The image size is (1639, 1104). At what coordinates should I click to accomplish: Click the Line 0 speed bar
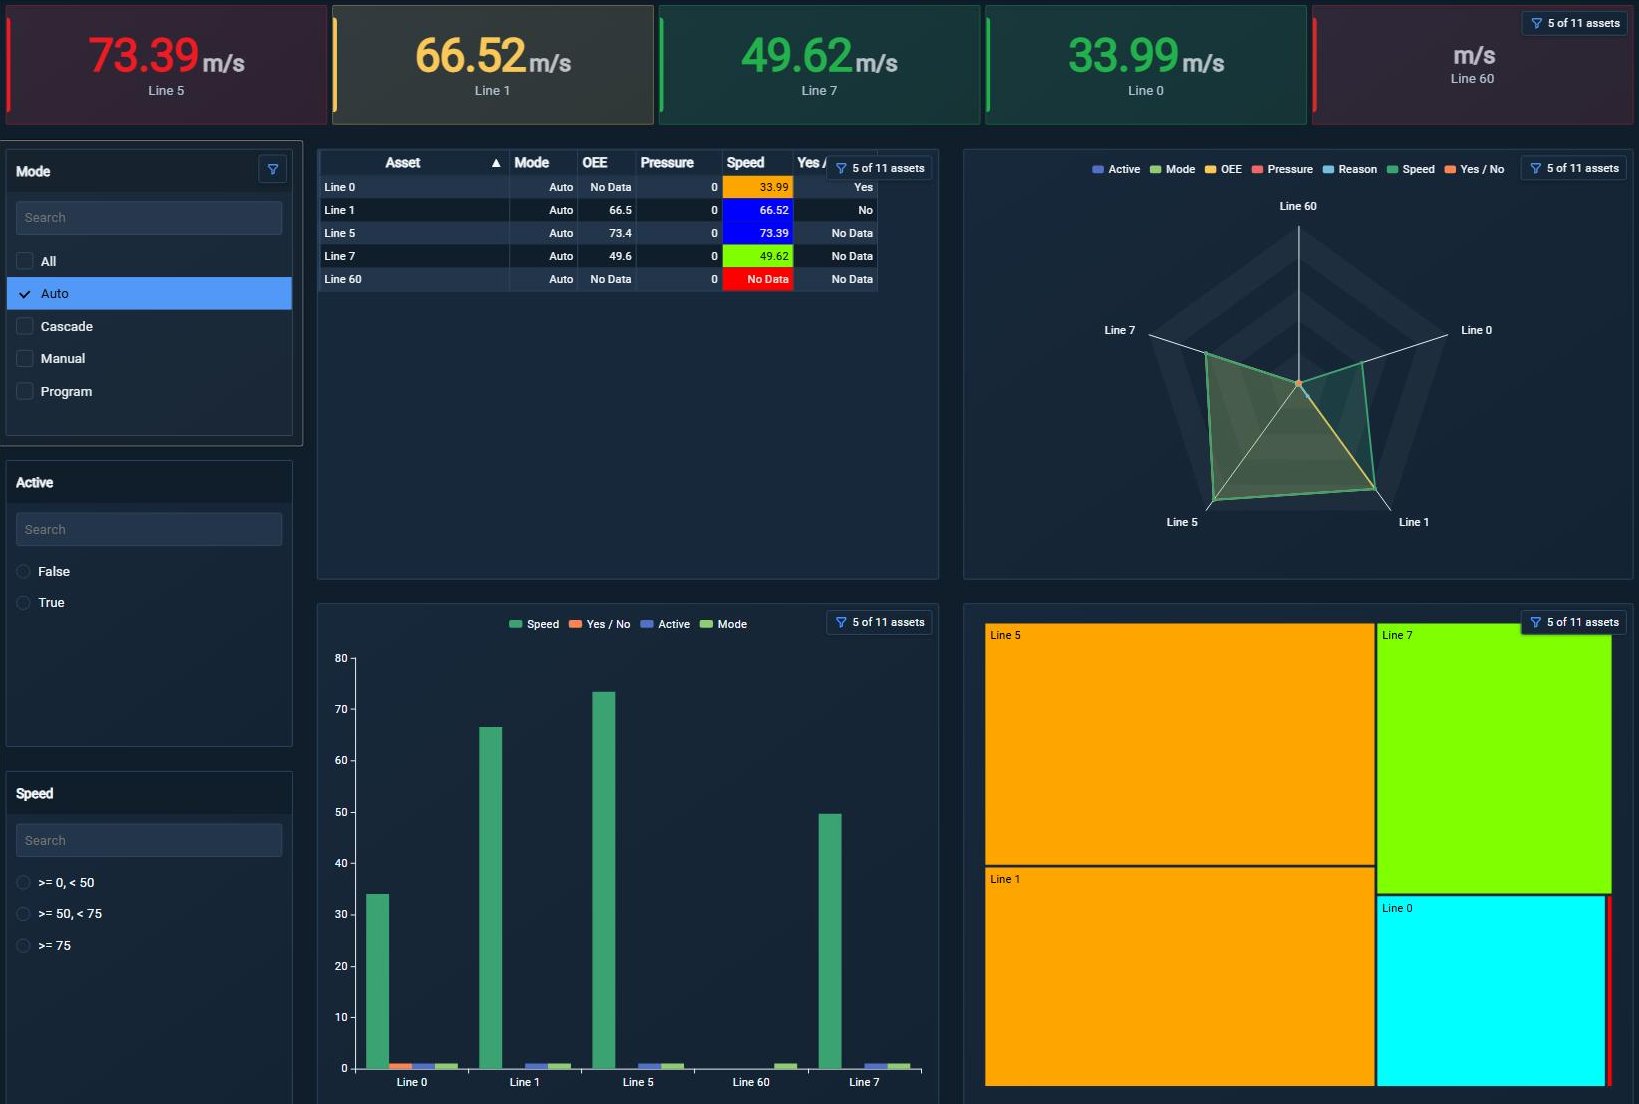pyautogui.click(x=377, y=981)
